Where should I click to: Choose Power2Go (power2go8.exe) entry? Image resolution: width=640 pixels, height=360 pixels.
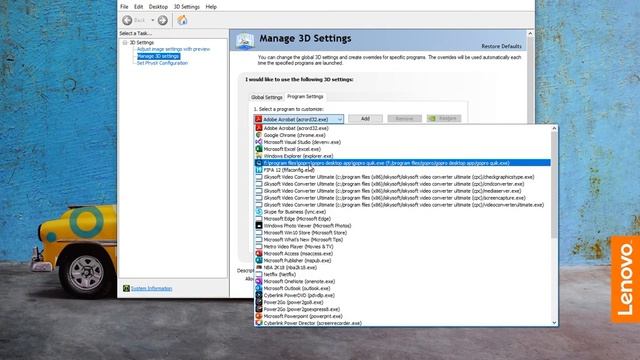[x=402, y=302]
